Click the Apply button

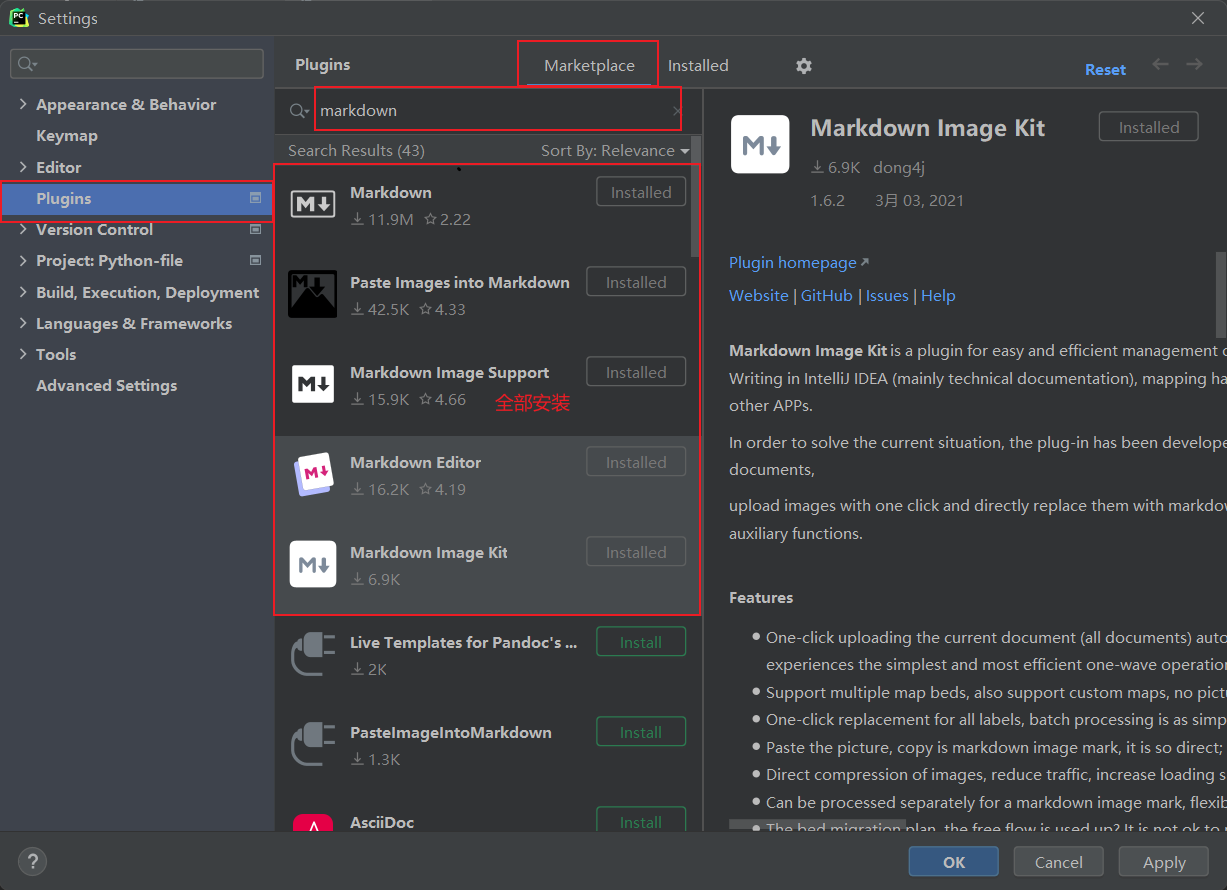pyautogui.click(x=1164, y=862)
